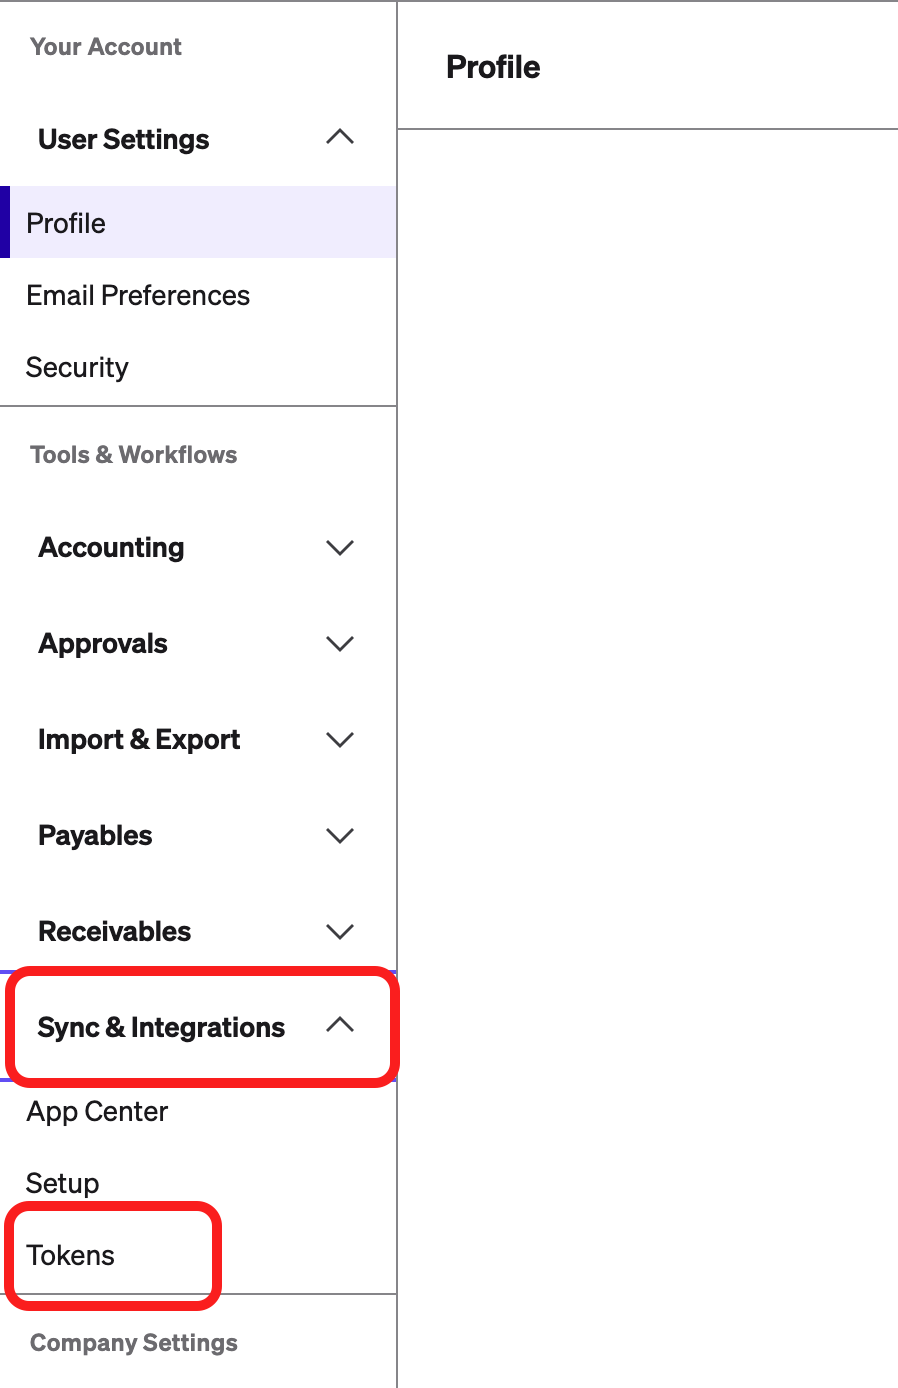The image size is (898, 1388).
Task: Expand Payables via its chevron icon
Action: (x=340, y=835)
